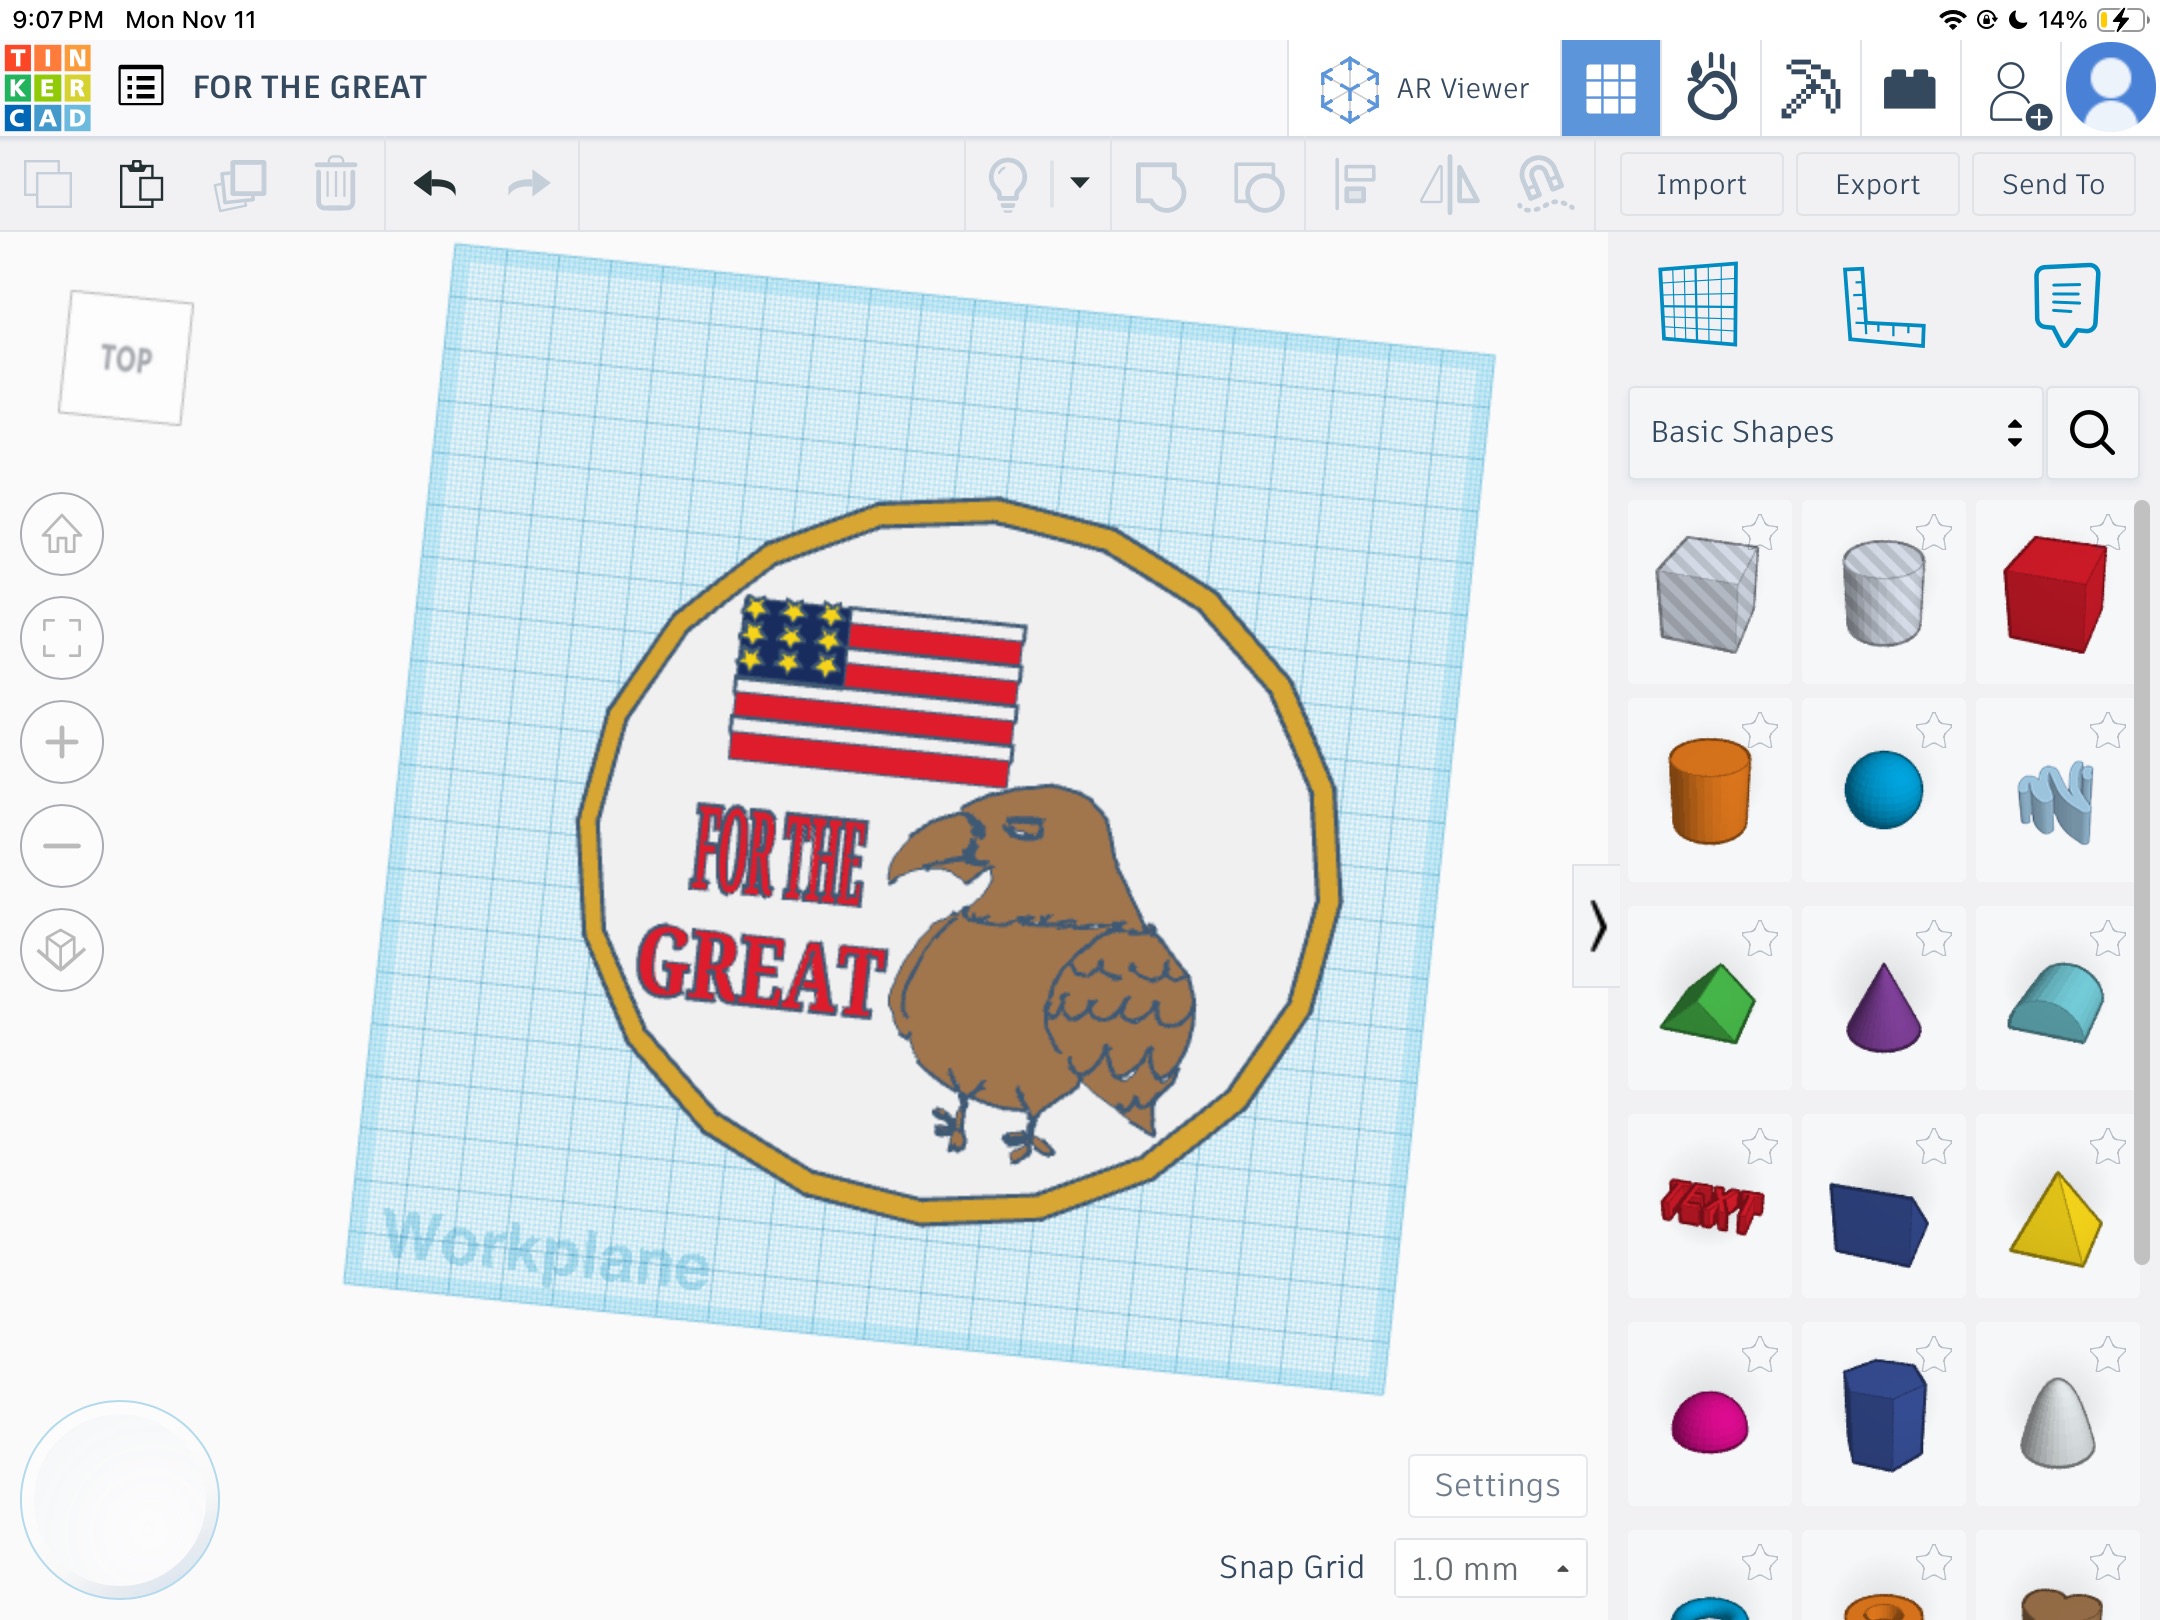This screenshot has width=2160, height=1620.
Task: Pick the blue Sphere shape
Action: click(x=1883, y=790)
